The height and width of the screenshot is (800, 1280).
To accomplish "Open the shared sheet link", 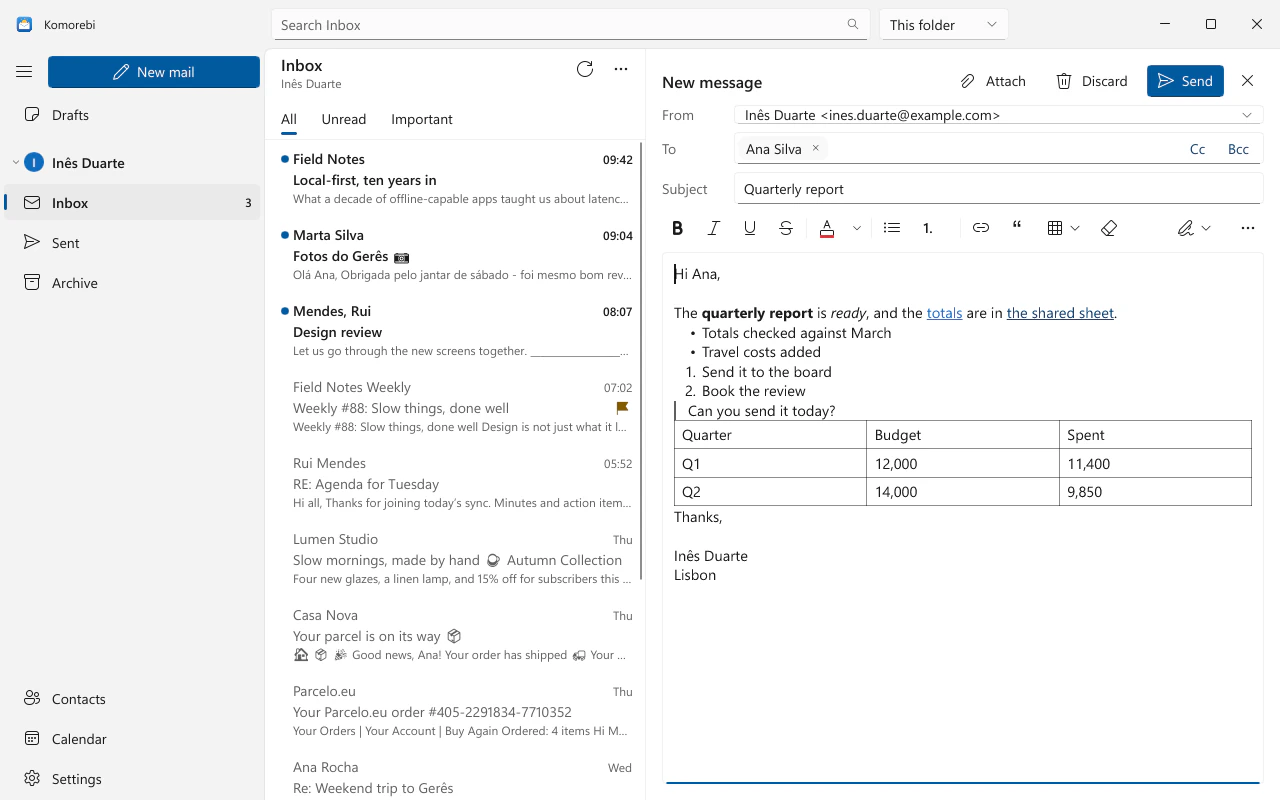I will pyautogui.click(x=1060, y=313).
